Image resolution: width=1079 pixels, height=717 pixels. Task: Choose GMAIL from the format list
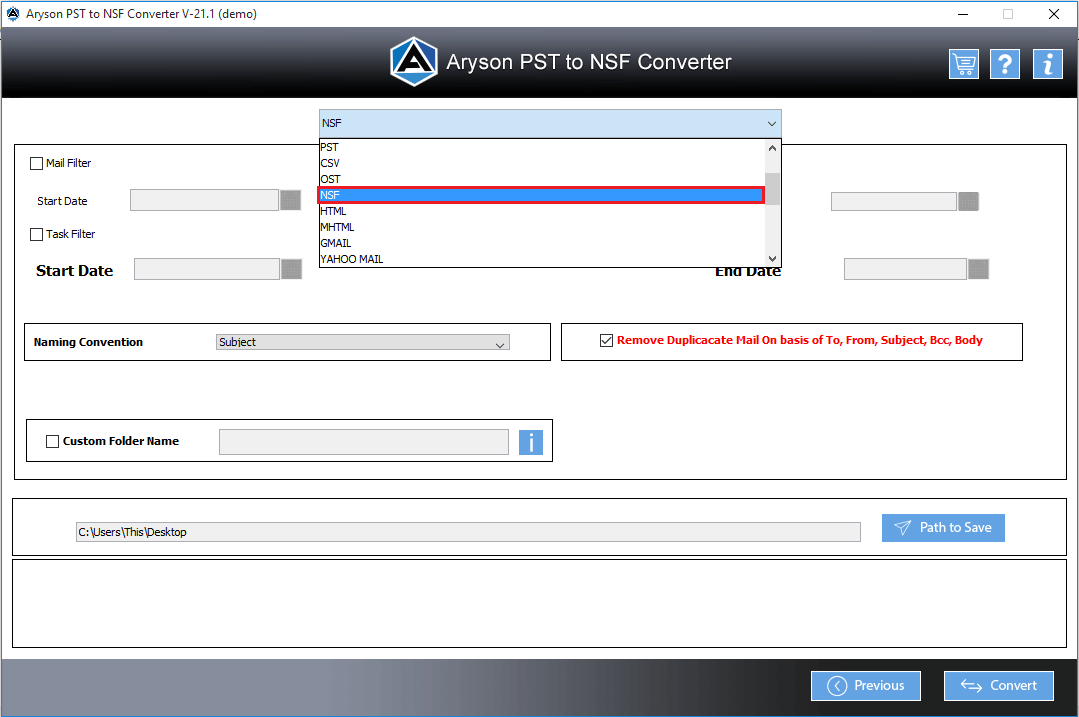tap(542, 243)
